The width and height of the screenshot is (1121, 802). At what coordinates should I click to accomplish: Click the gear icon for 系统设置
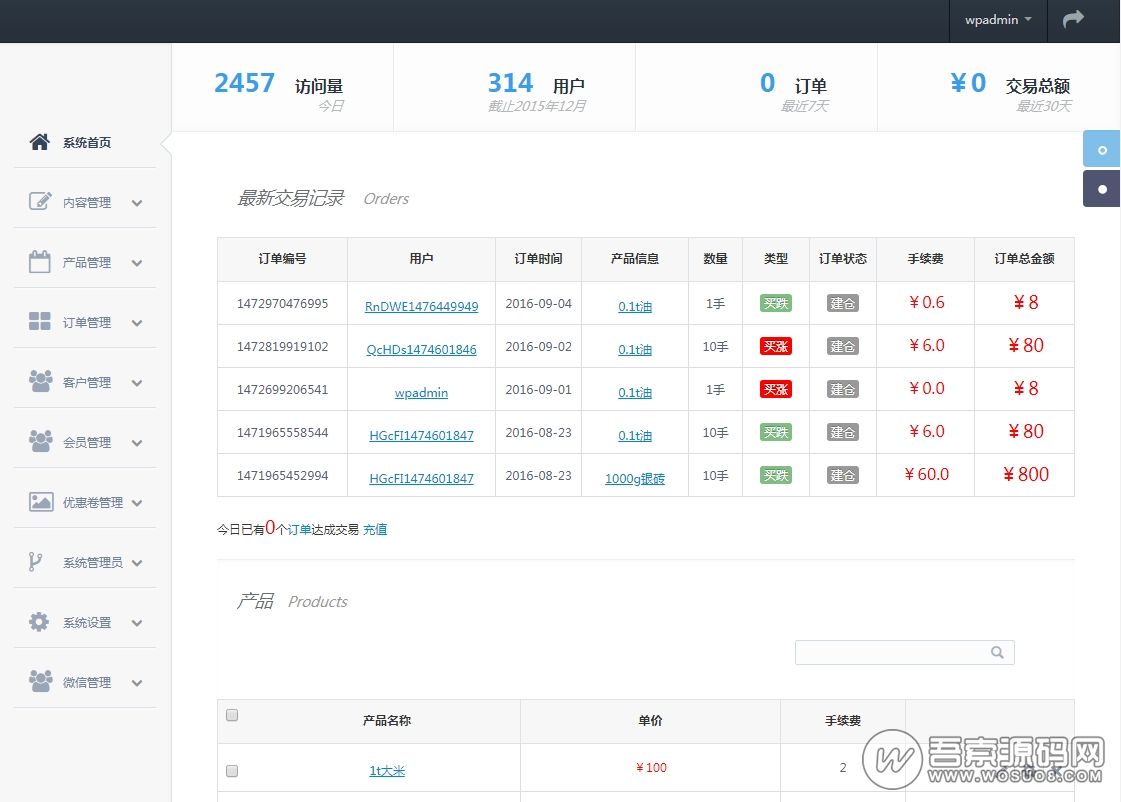[40, 622]
